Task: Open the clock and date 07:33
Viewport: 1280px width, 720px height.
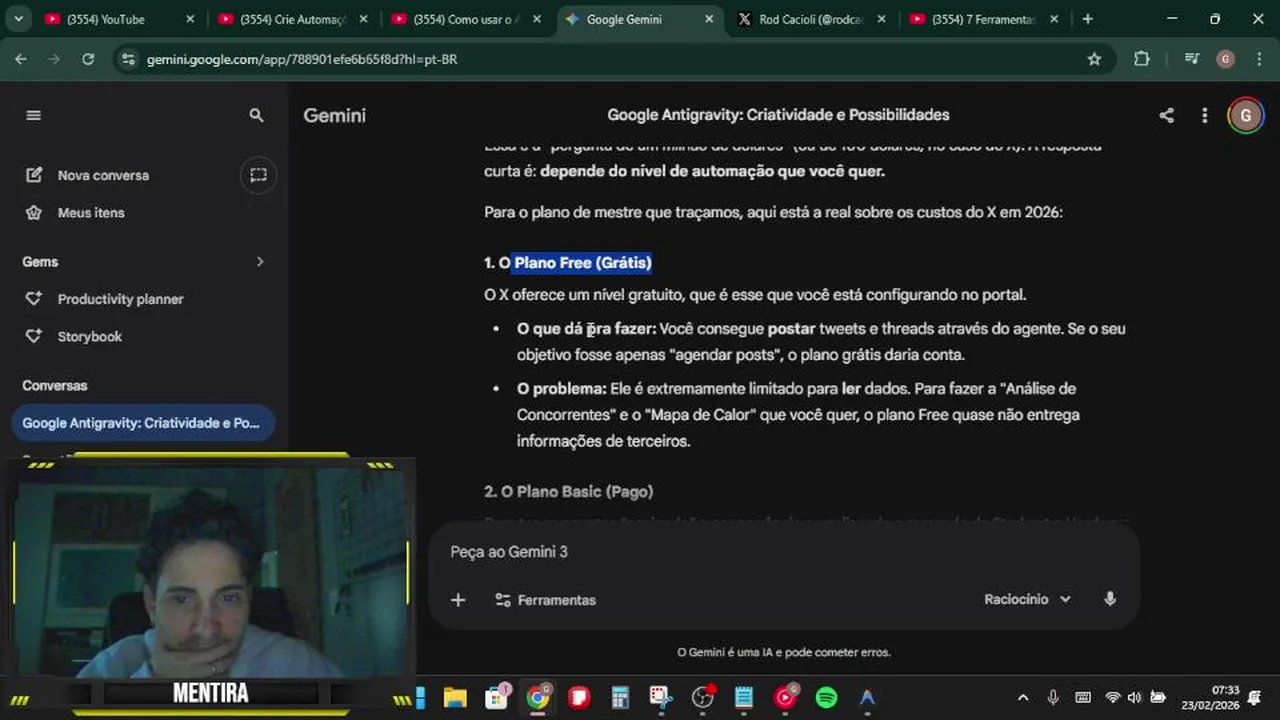Action: (1210, 697)
